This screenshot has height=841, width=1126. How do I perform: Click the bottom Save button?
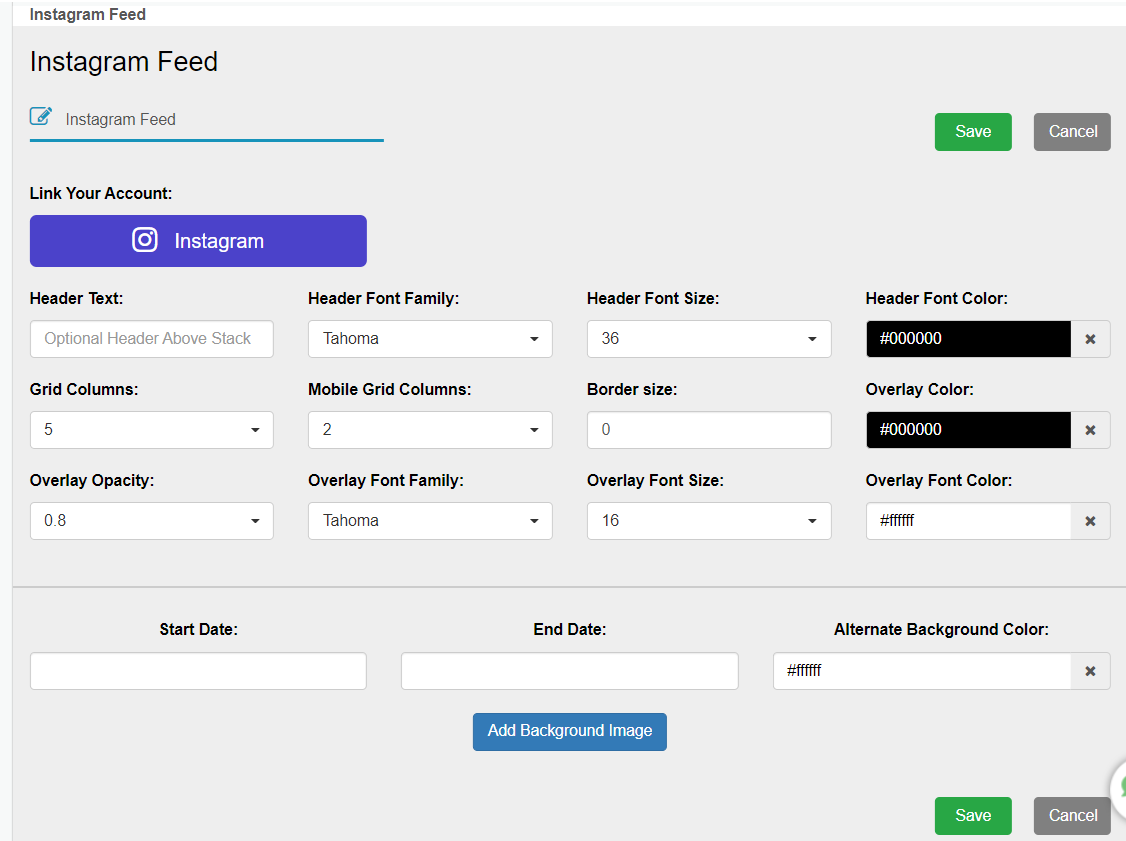[973, 816]
